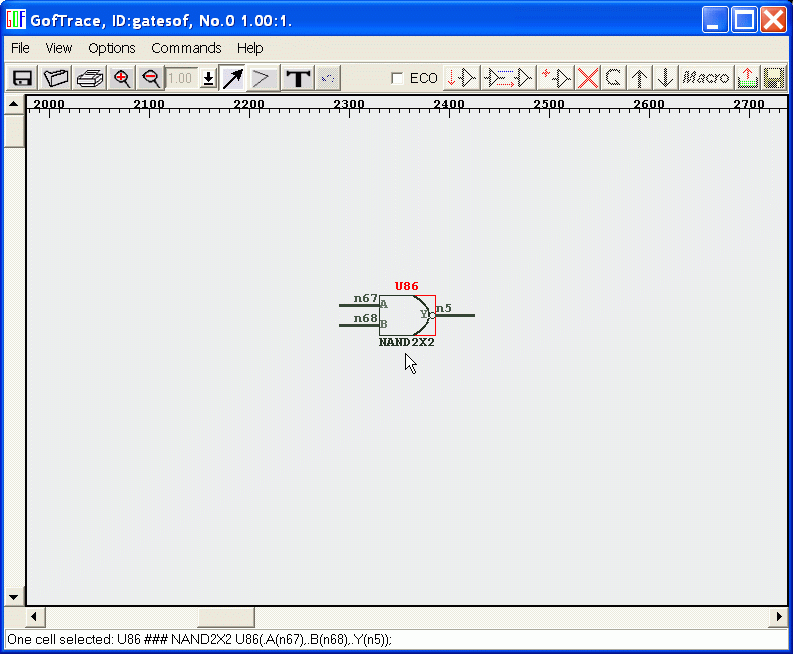Click the upload icon with red arrow
Viewport: 793px width, 654px height.
coord(747,78)
